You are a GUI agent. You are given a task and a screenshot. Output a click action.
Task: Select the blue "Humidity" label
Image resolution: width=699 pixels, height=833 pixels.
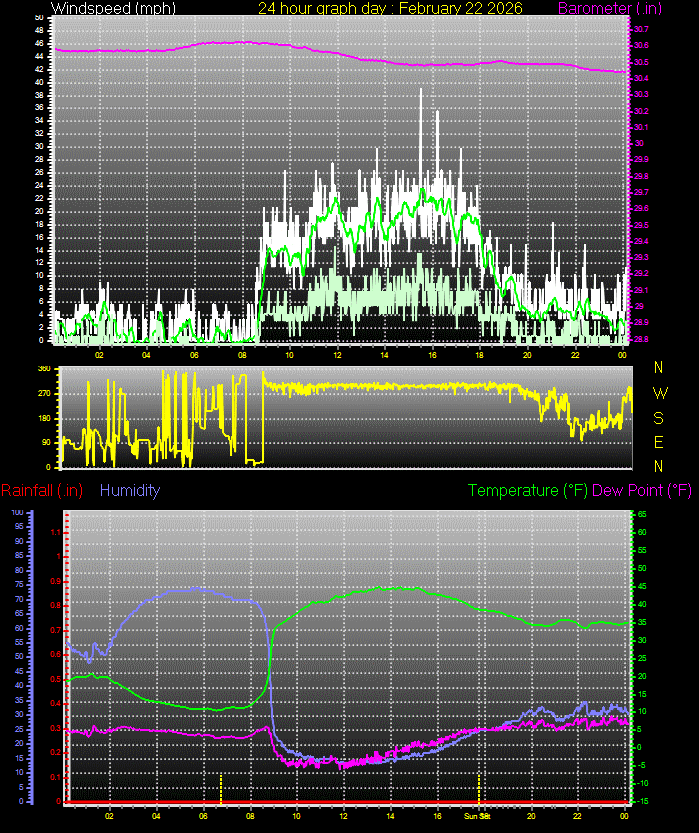point(130,490)
